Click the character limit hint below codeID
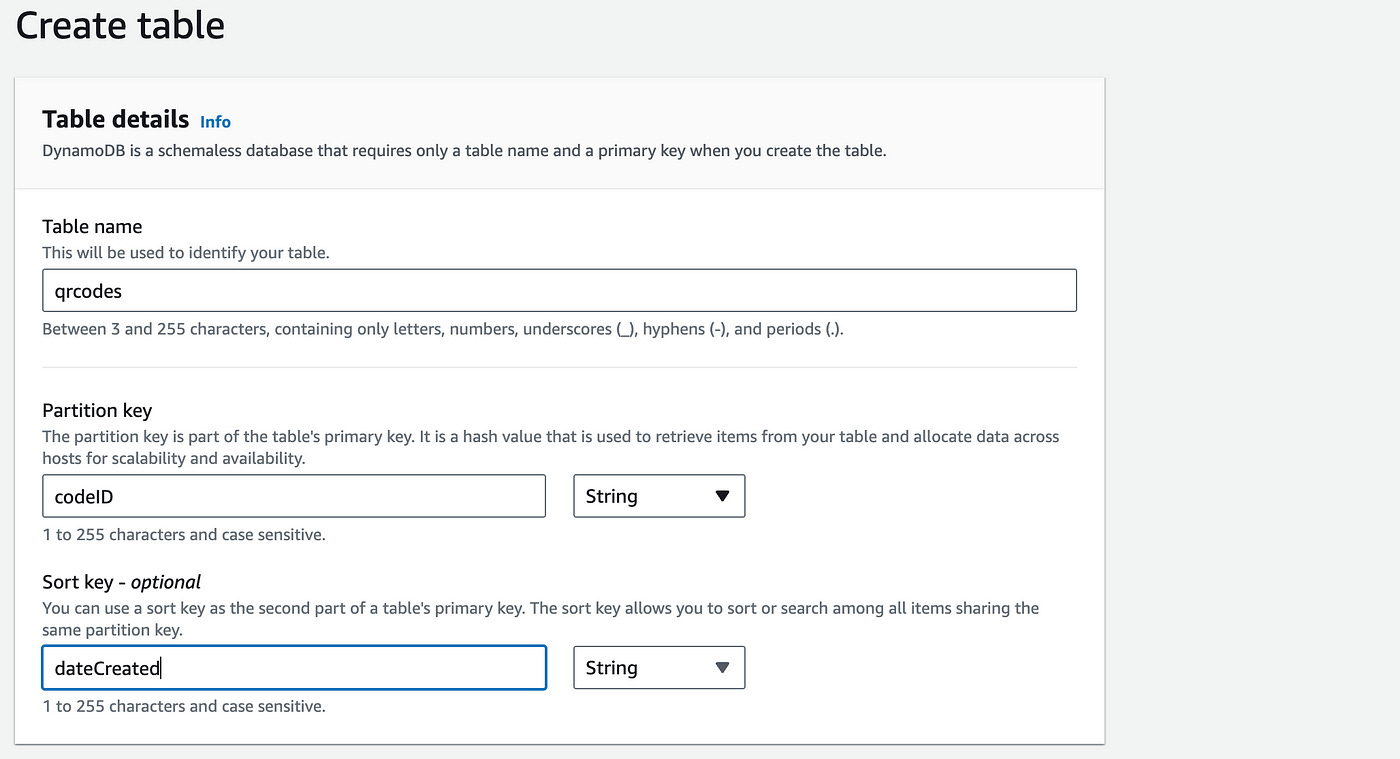Viewport: 1400px width, 759px height. [x=183, y=534]
